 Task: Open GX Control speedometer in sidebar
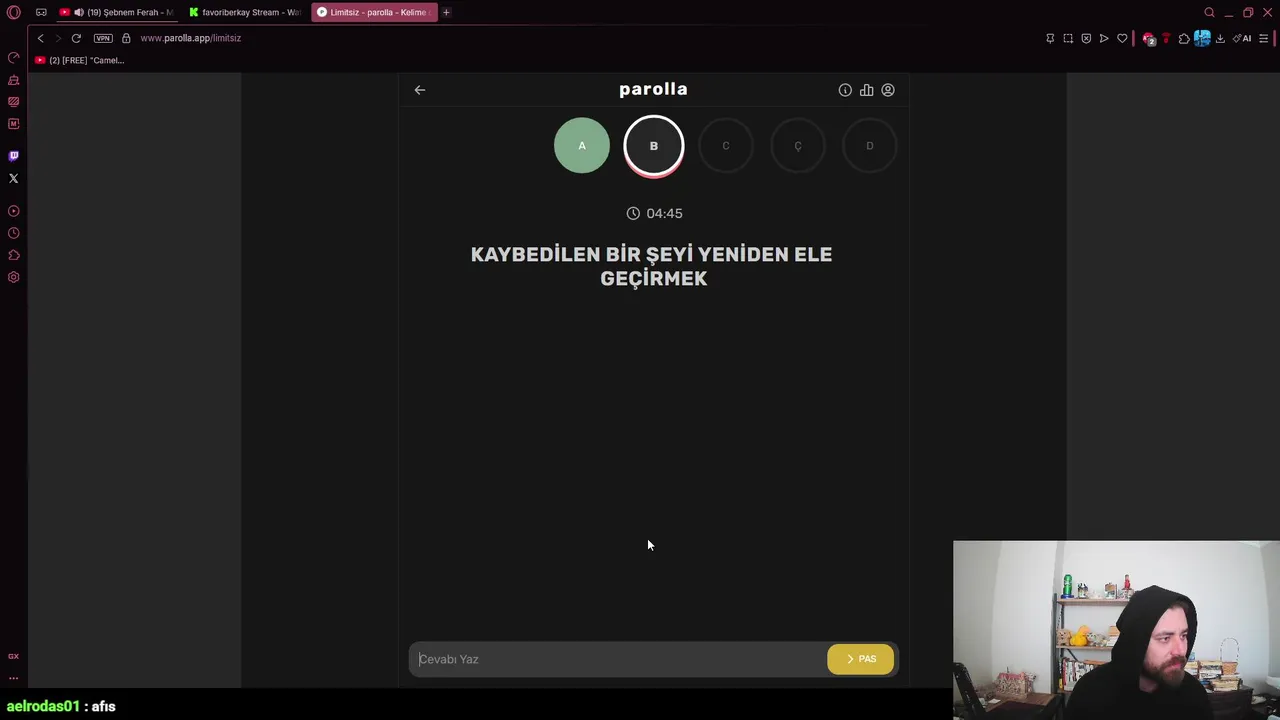(13, 57)
